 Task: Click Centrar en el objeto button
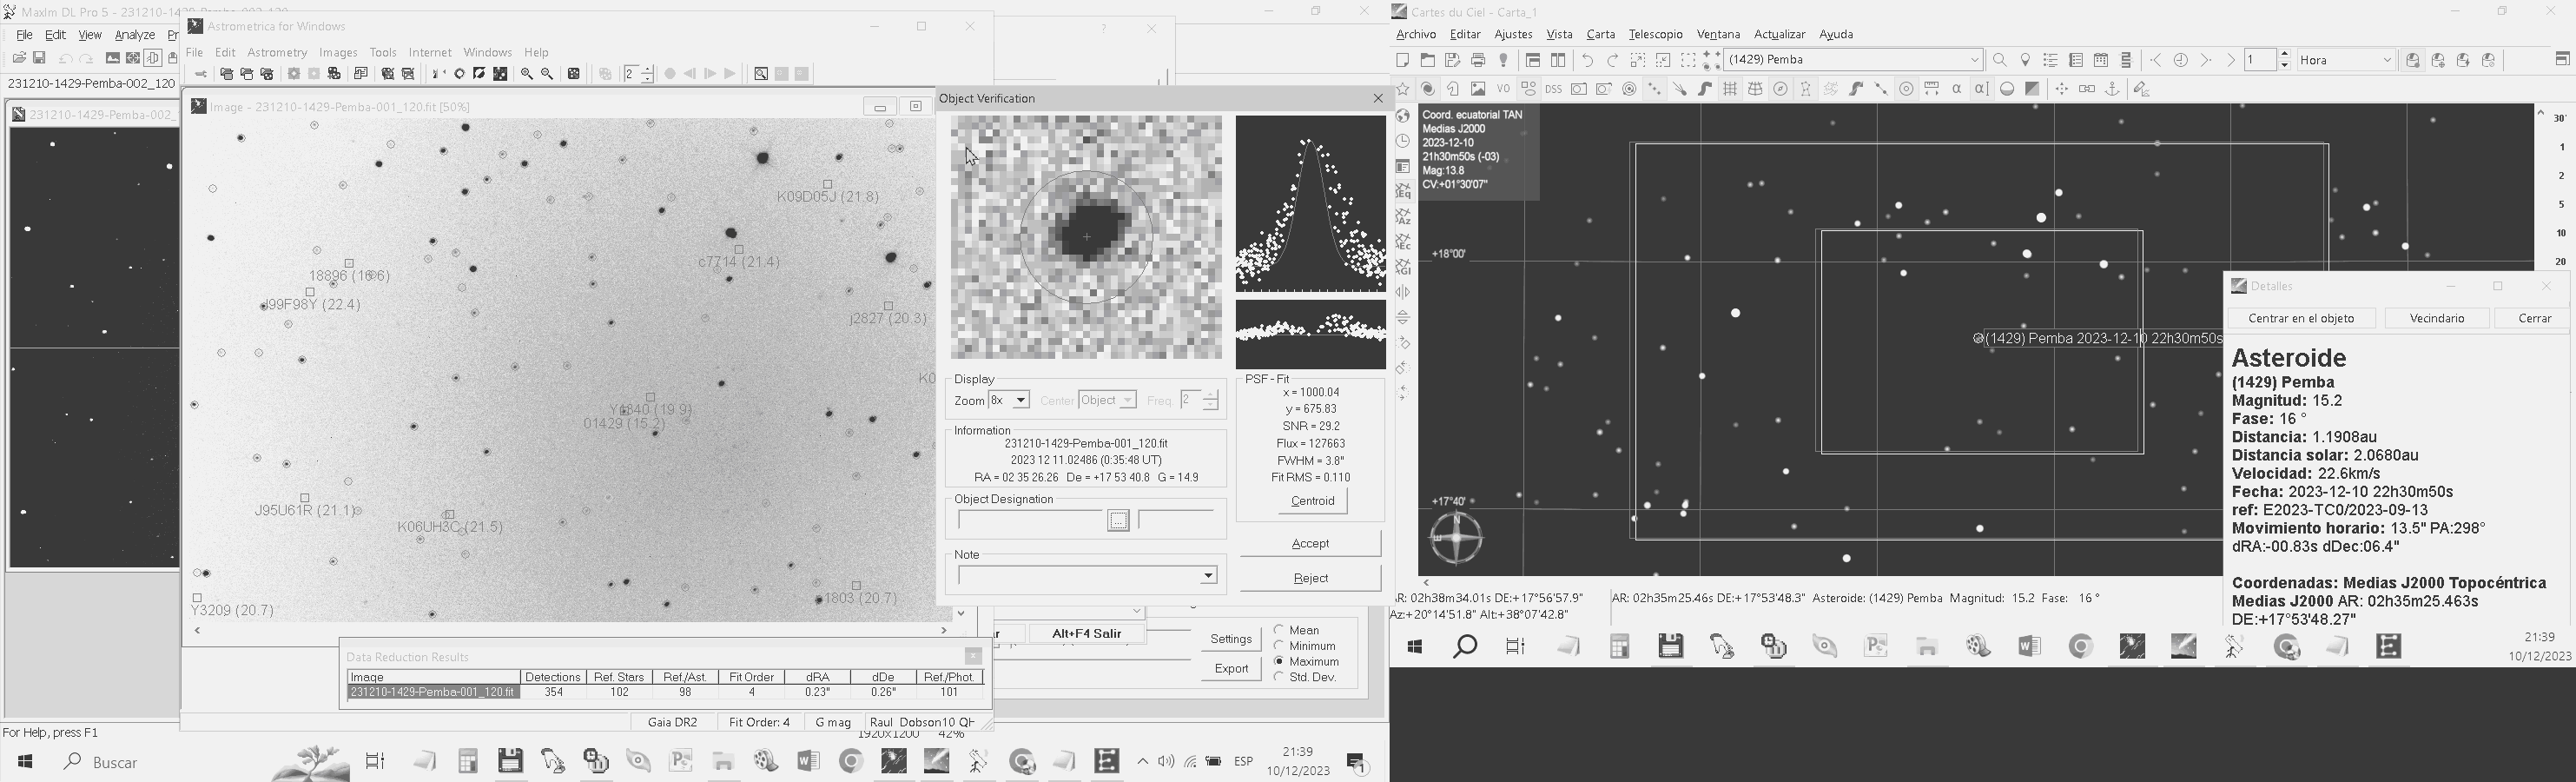tap(2301, 318)
